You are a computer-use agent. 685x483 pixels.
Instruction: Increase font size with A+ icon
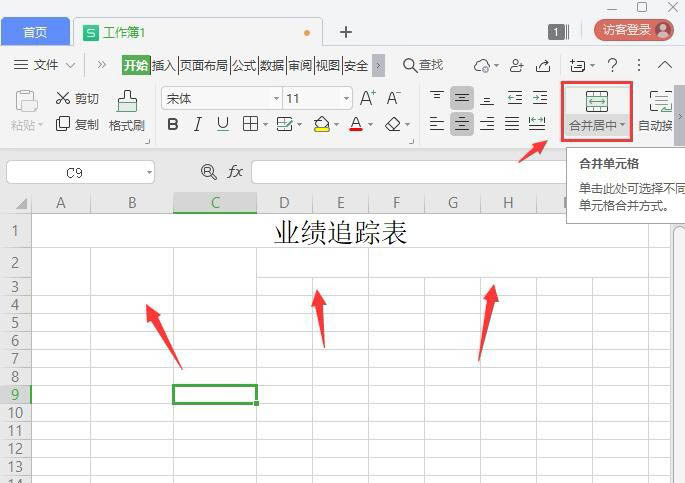367,98
